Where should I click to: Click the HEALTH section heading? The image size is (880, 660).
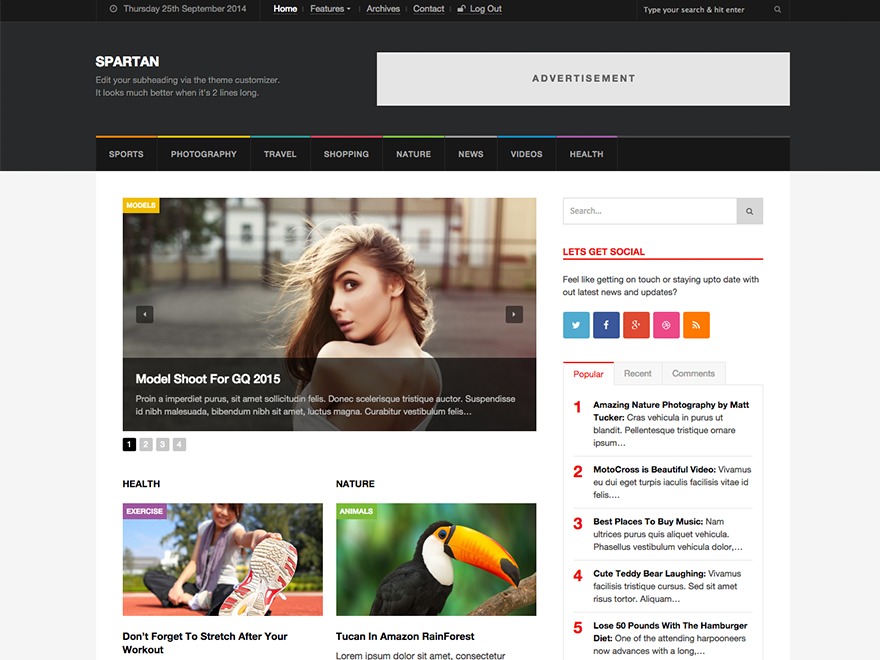(141, 484)
